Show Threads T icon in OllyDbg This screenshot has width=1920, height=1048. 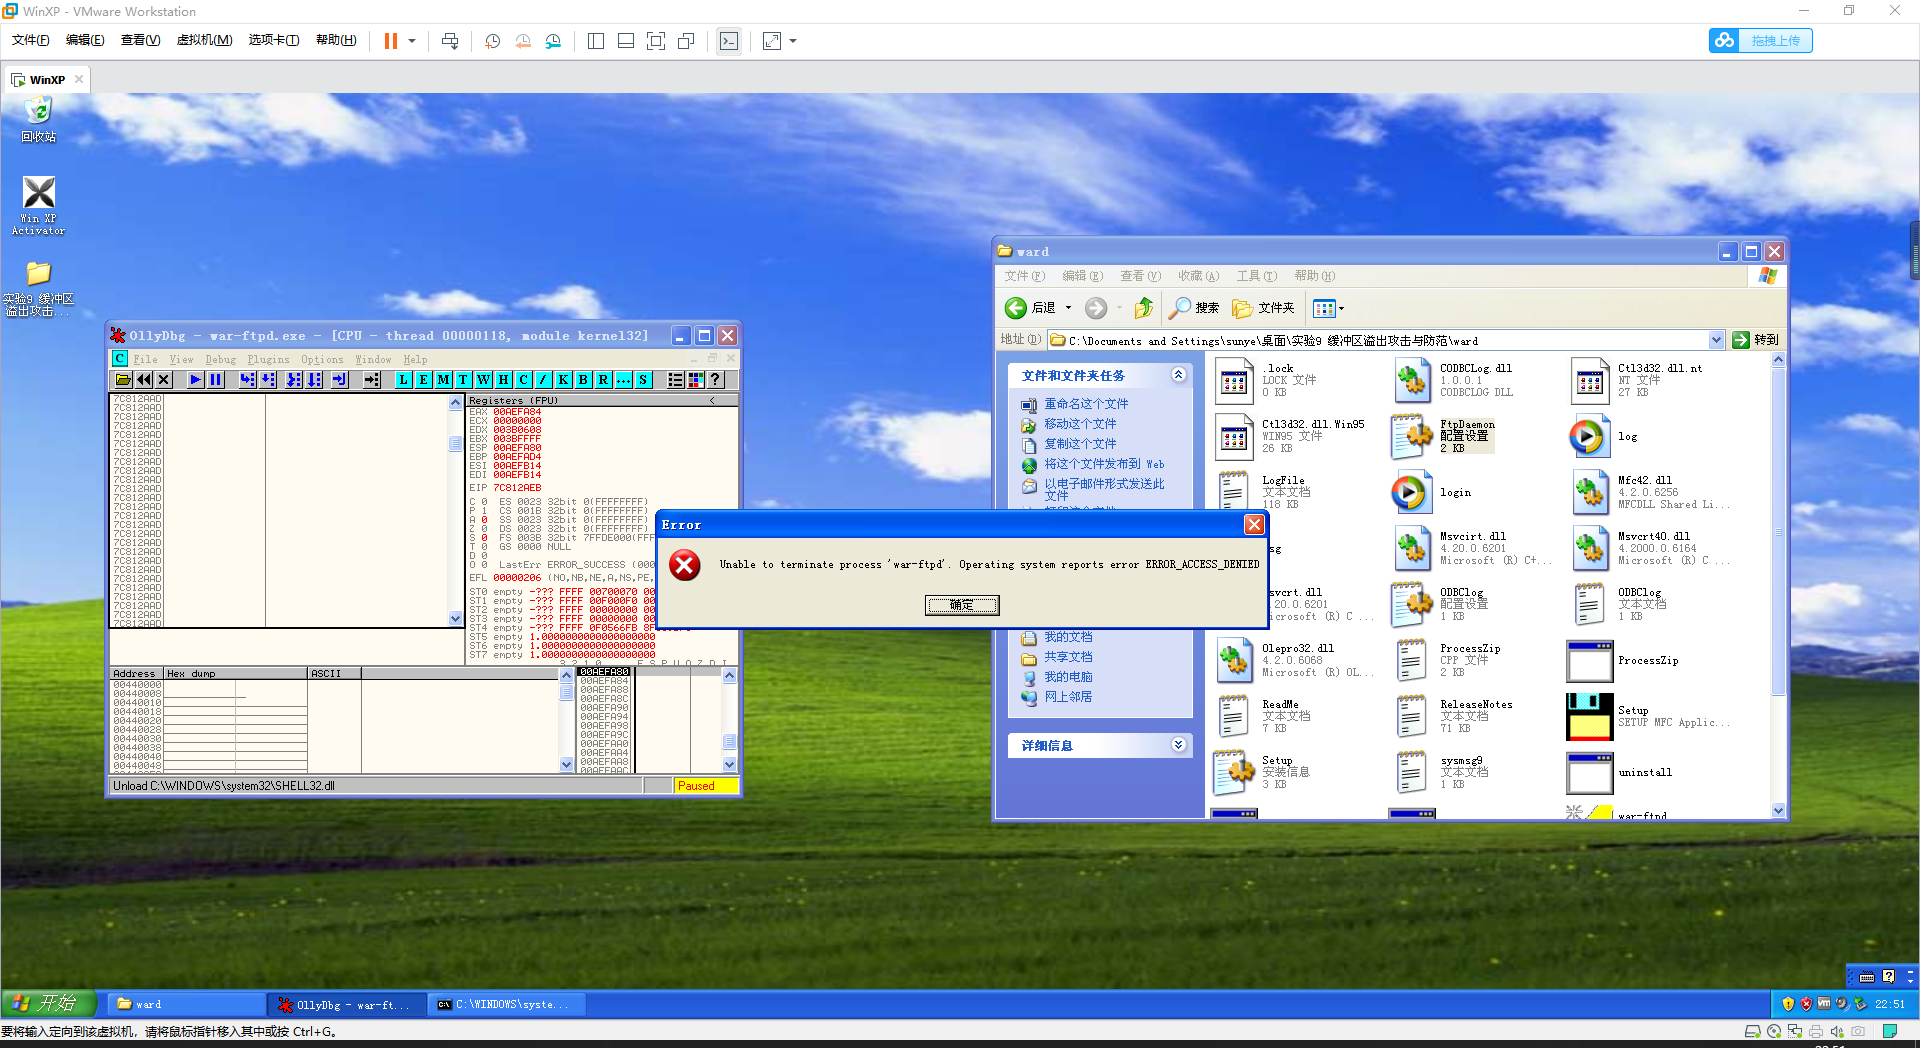[463, 380]
